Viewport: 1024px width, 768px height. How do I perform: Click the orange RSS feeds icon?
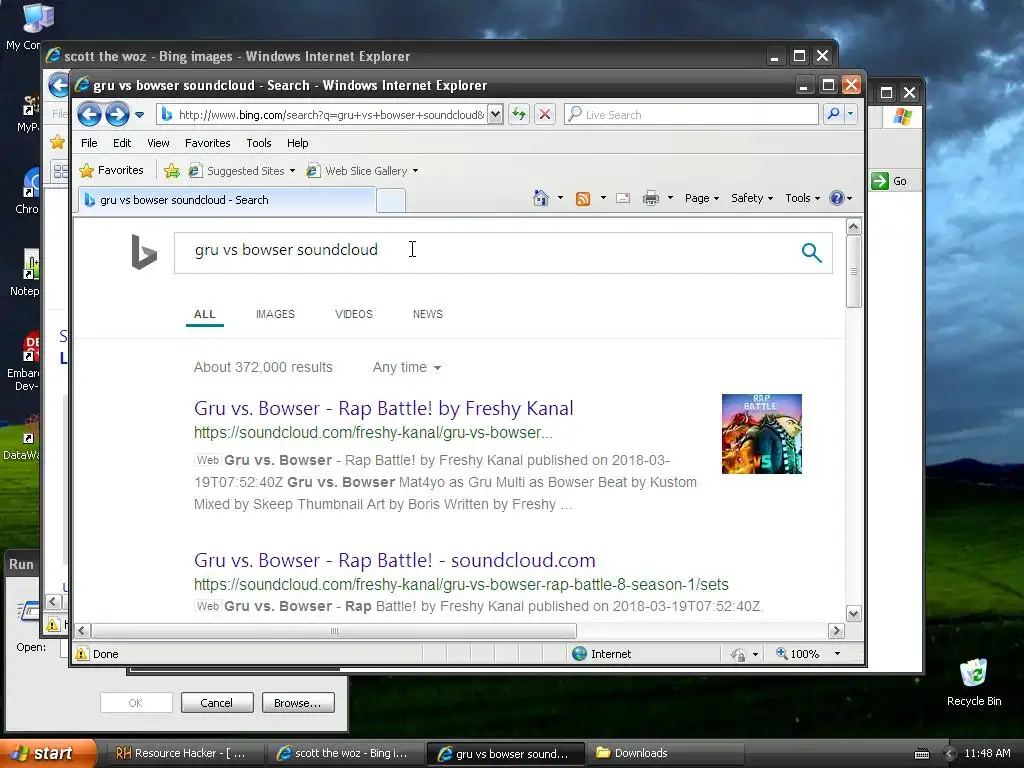(x=583, y=199)
